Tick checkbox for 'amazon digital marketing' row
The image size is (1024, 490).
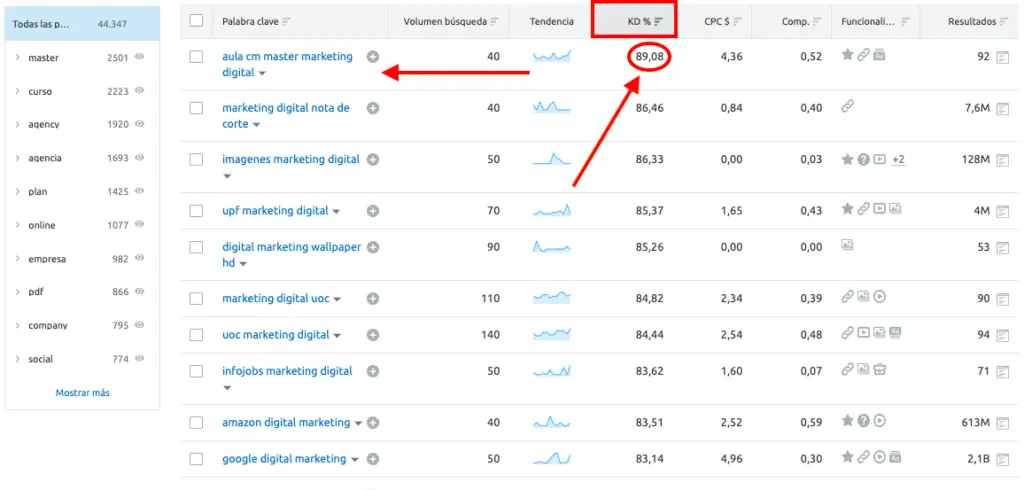(x=196, y=423)
